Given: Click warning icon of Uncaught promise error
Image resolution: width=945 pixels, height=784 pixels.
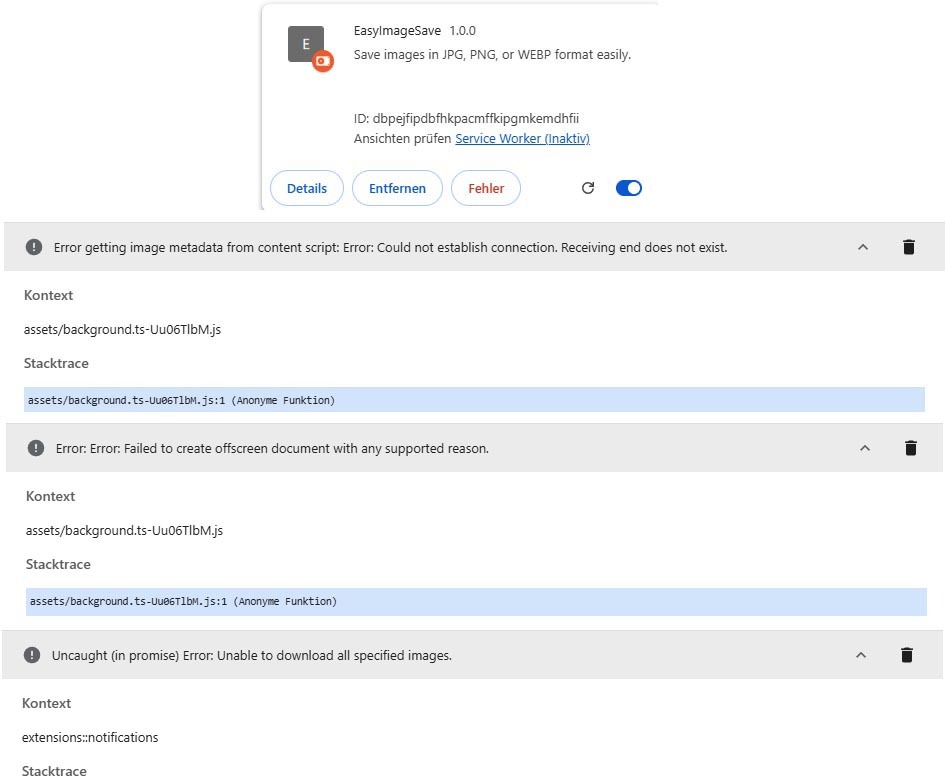Looking at the screenshot, I should [x=32, y=655].
